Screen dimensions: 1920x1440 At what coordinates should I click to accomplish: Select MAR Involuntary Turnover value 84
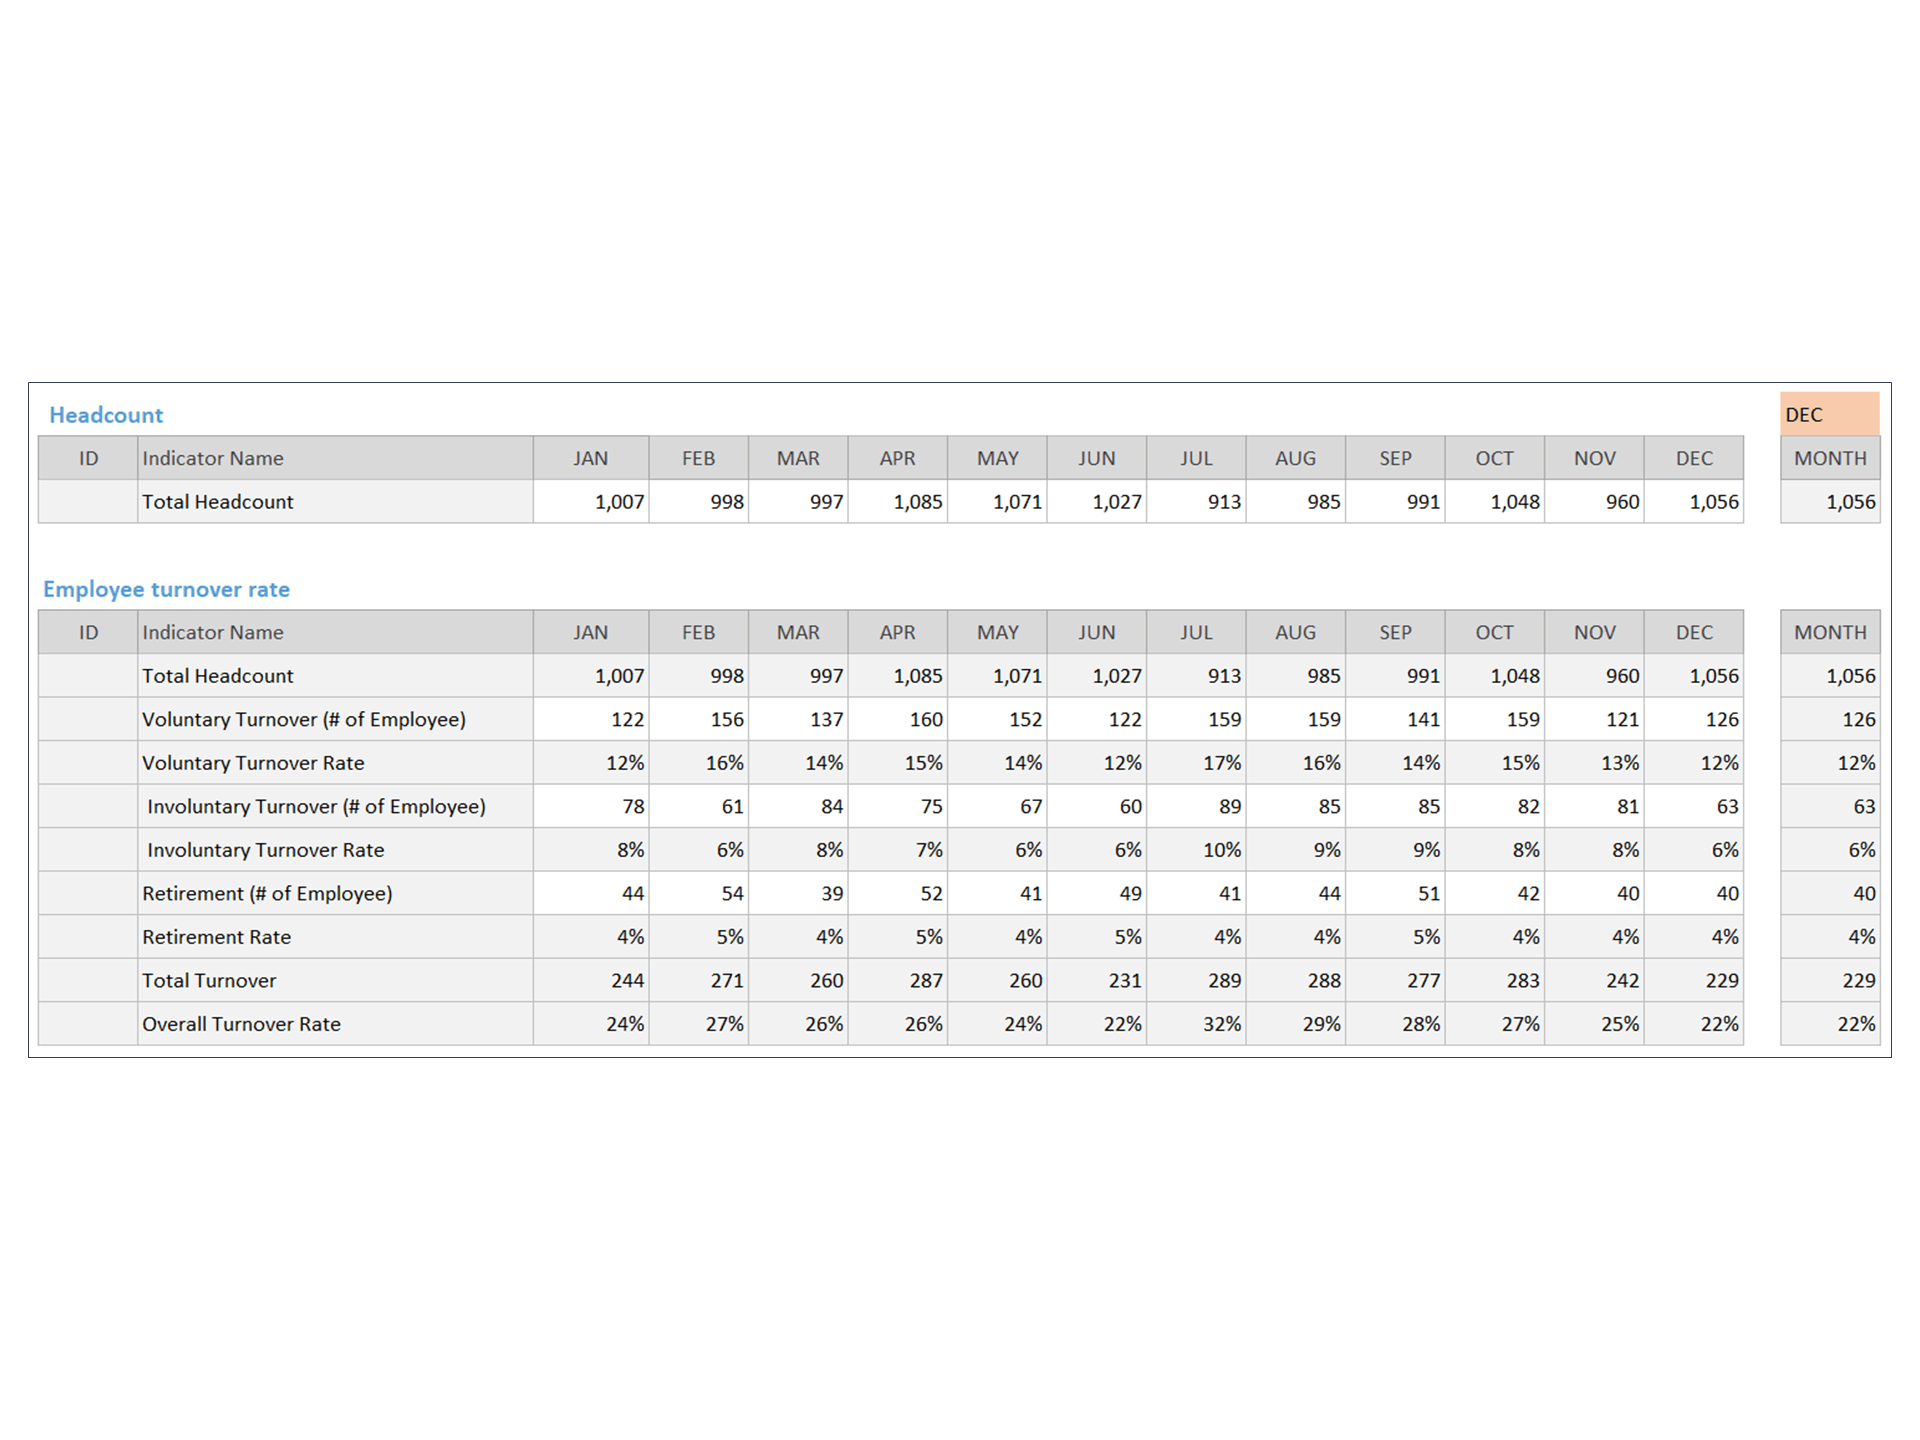point(798,806)
